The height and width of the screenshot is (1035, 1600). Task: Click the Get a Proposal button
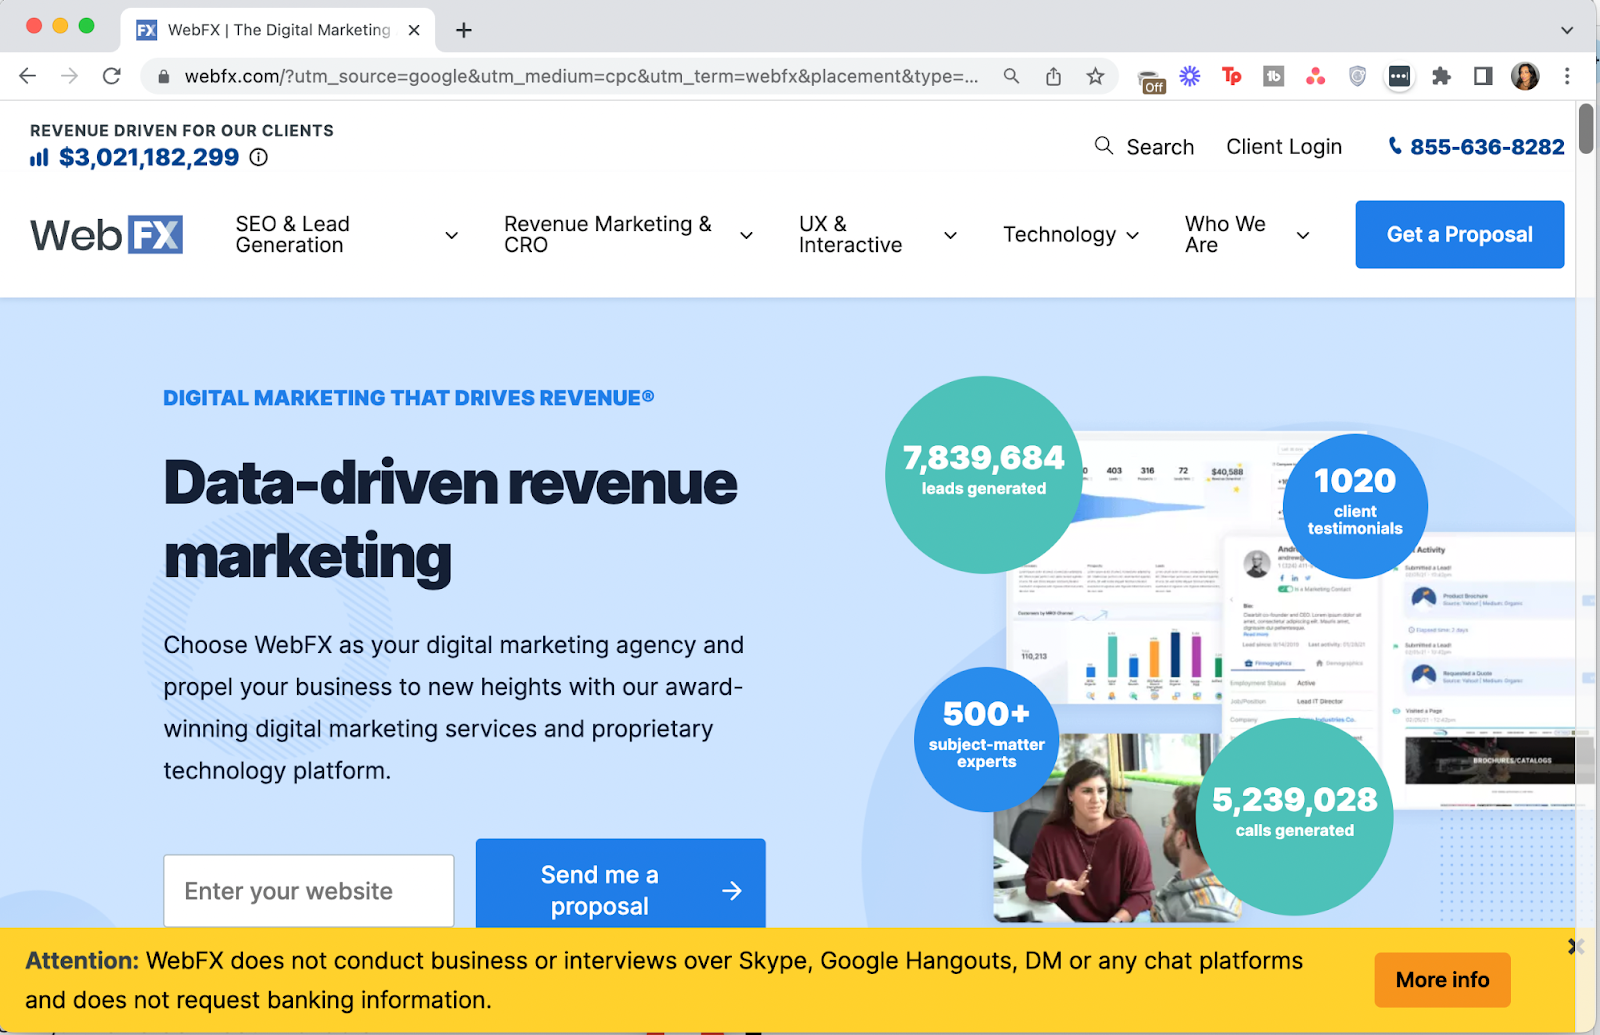click(x=1460, y=235)
